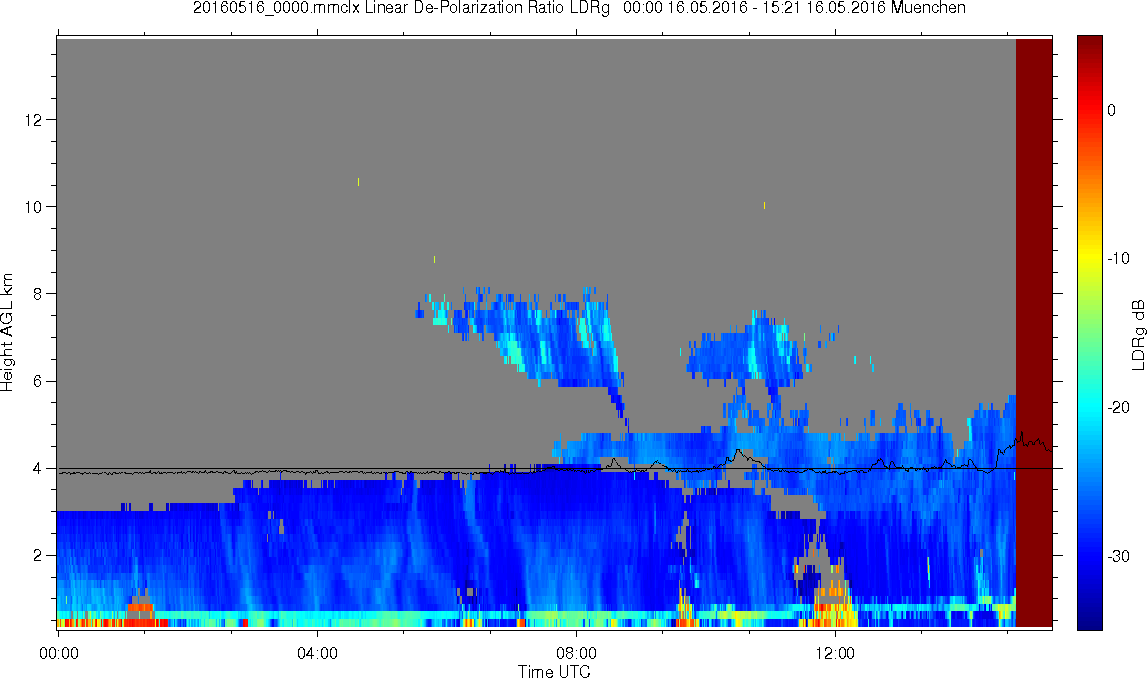Click the 04:00 time tick label

317,653
